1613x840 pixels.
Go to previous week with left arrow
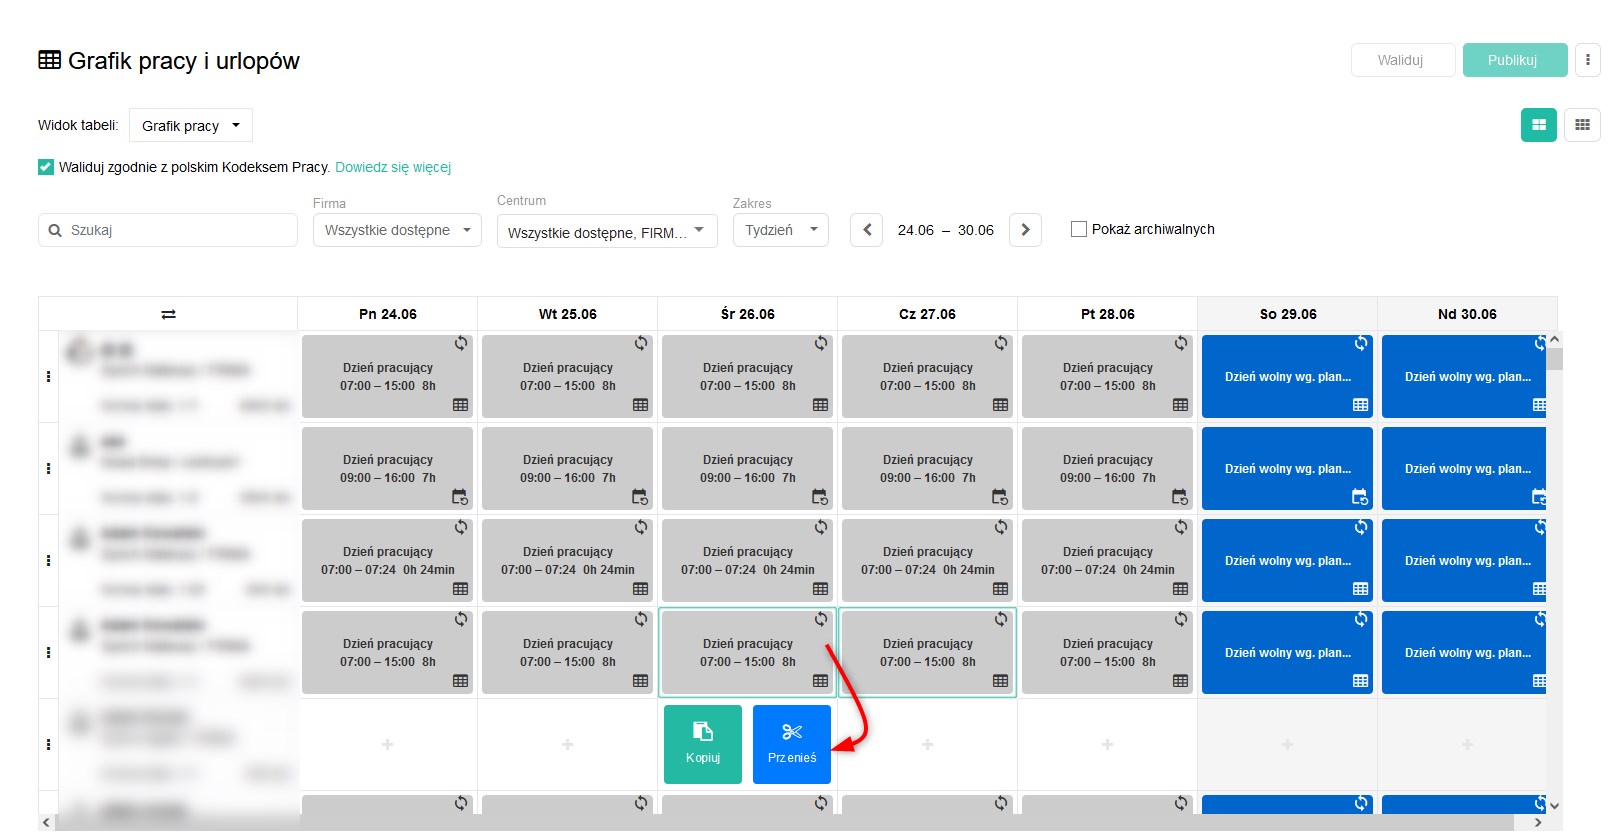click(x=867, y=230)
